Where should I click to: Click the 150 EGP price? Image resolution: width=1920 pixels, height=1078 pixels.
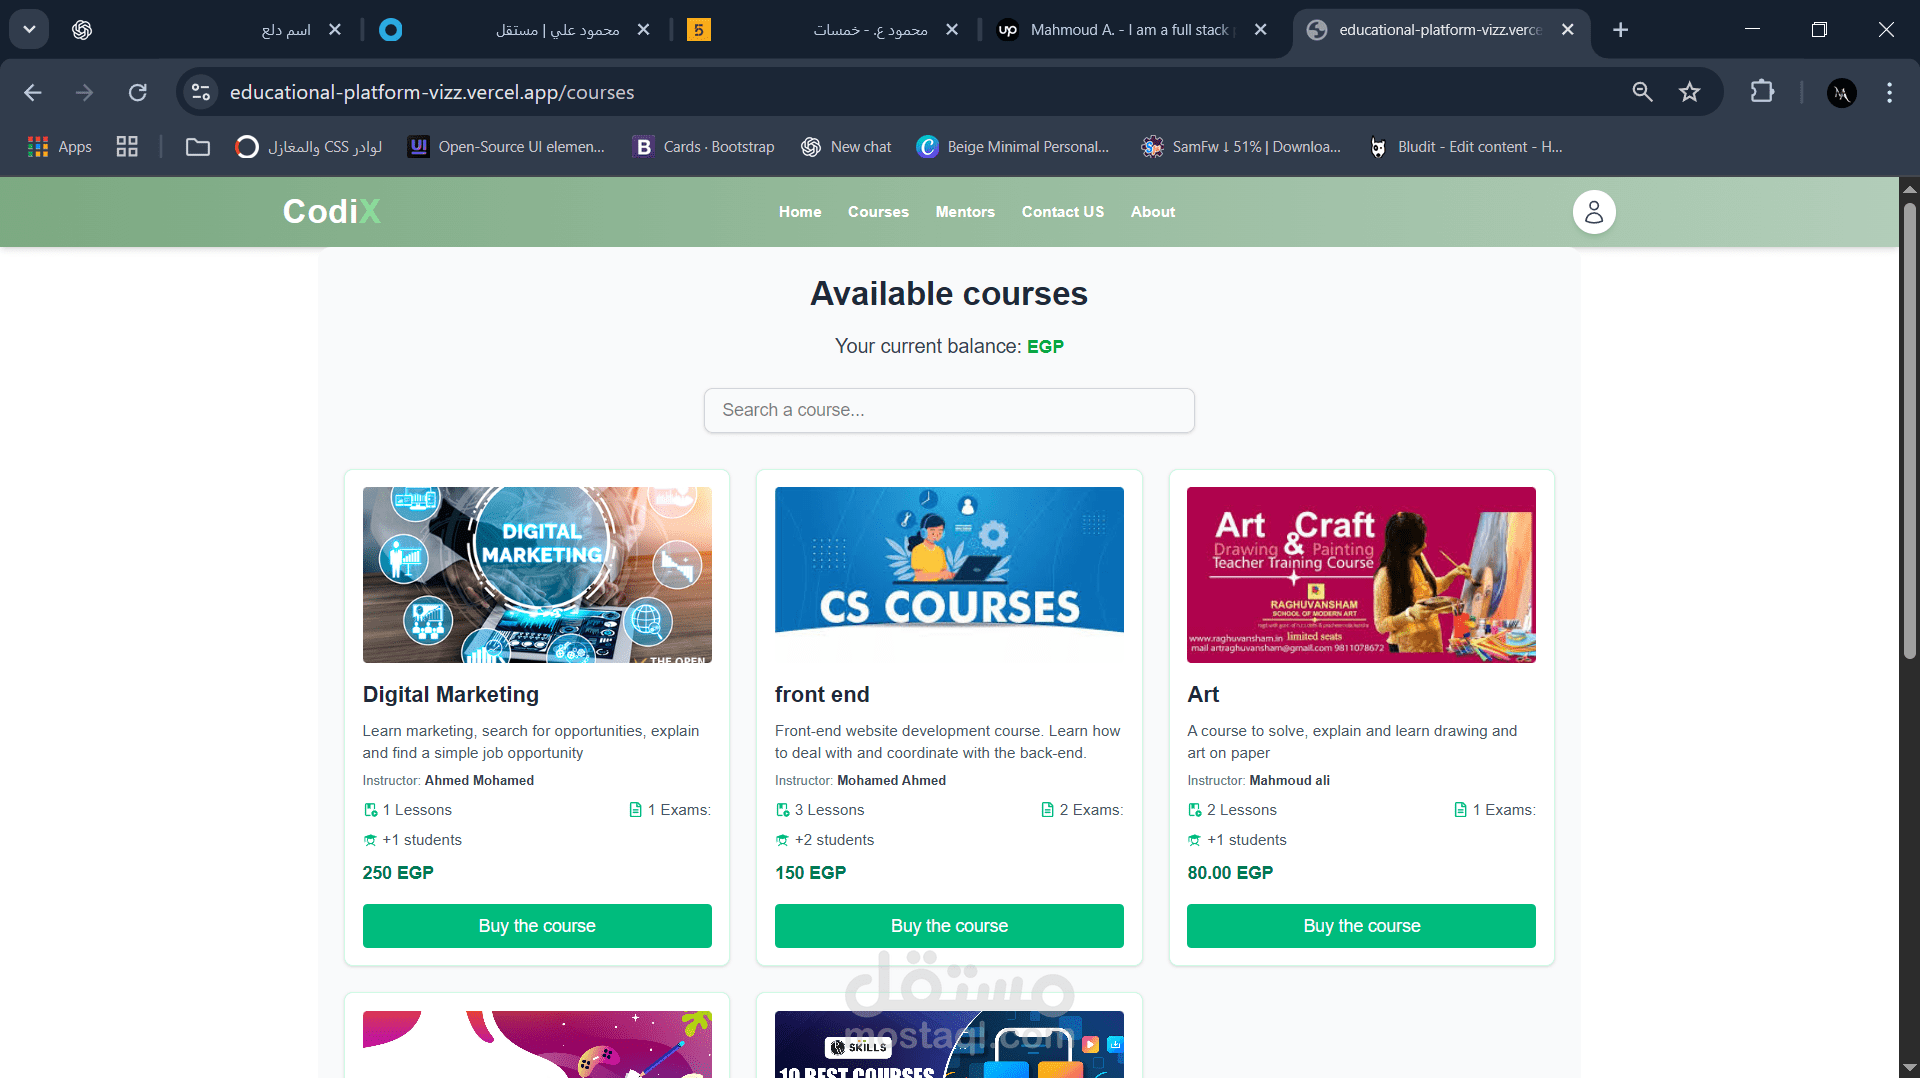click(810, 873)
